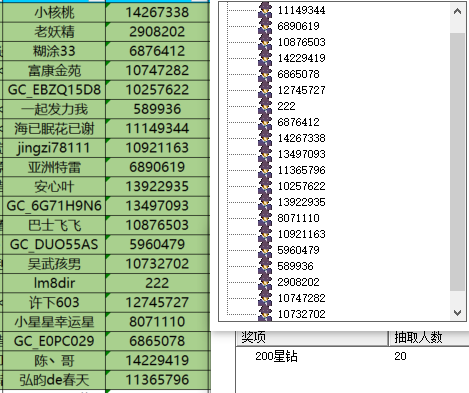Select tree entry 6890619
The width and height of the screenshot is (469, 393).
tap(298, 26)
